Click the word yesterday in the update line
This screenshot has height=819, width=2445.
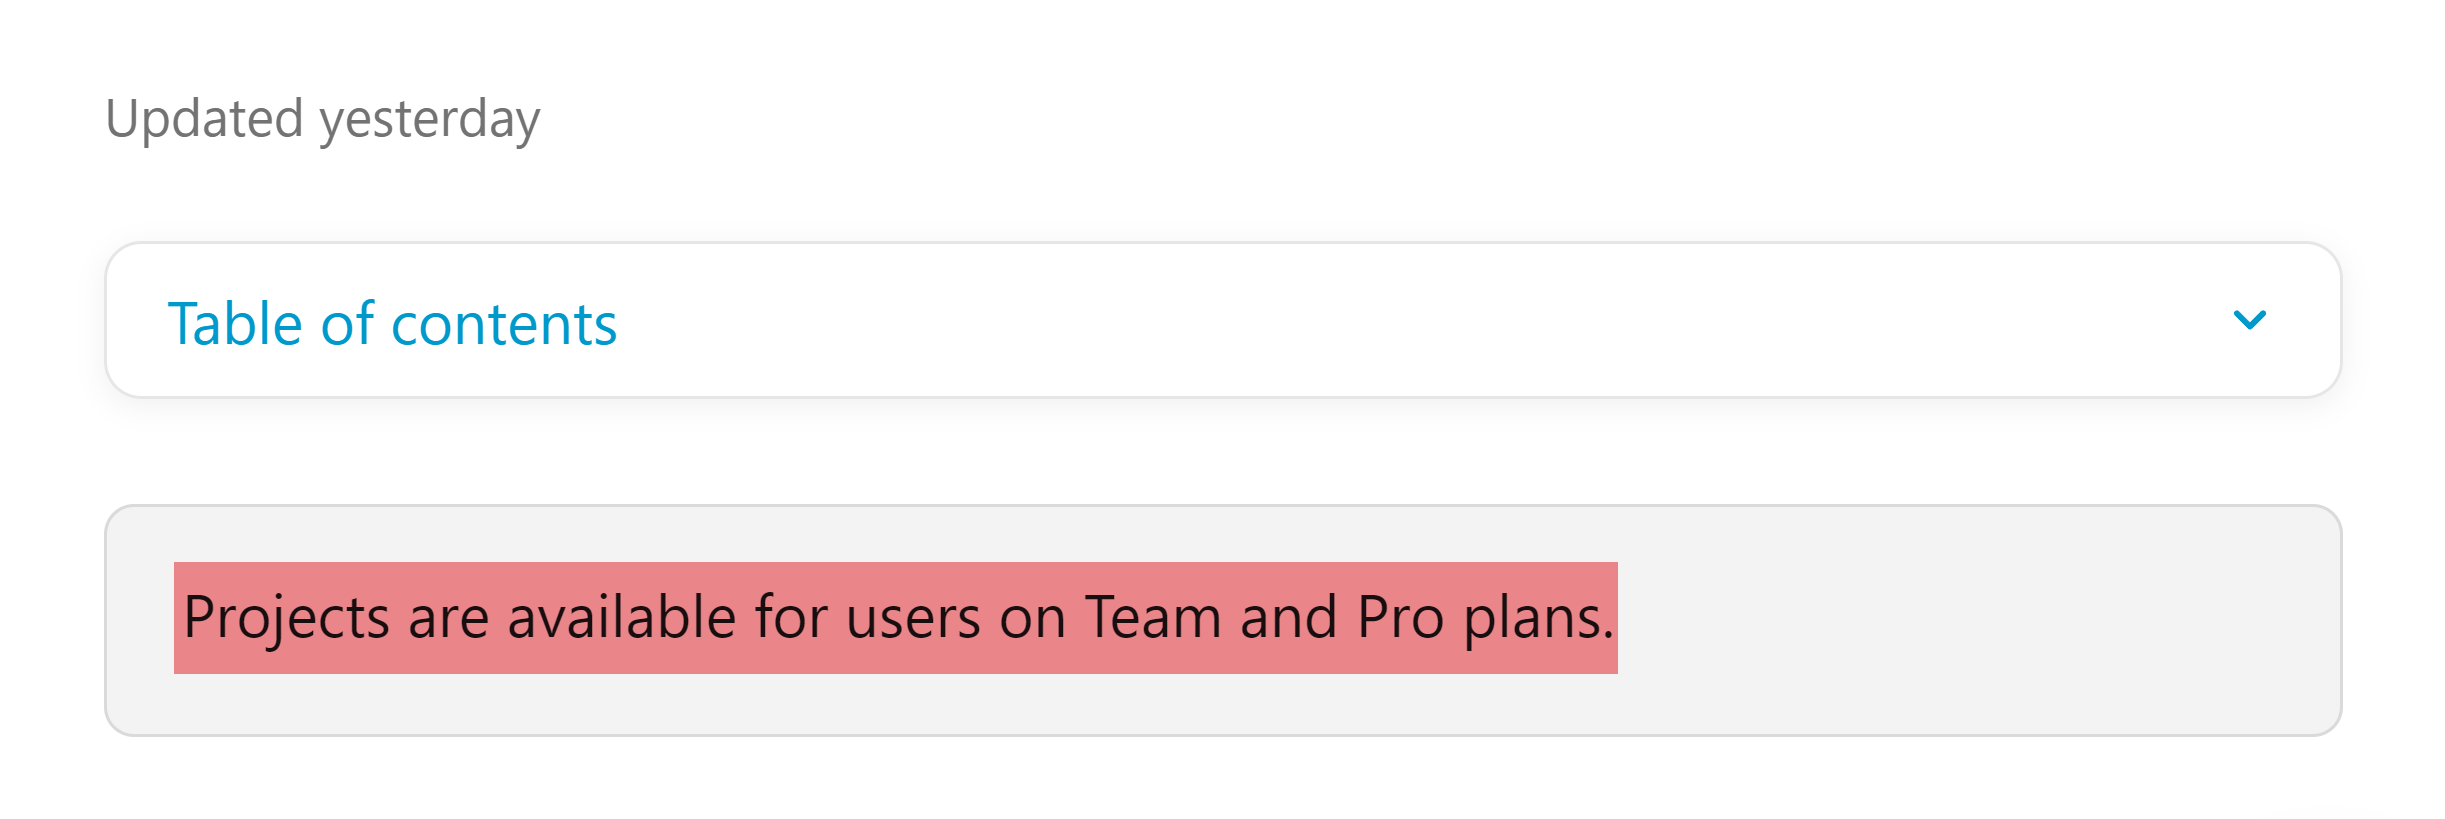click(x=430, y=121)
